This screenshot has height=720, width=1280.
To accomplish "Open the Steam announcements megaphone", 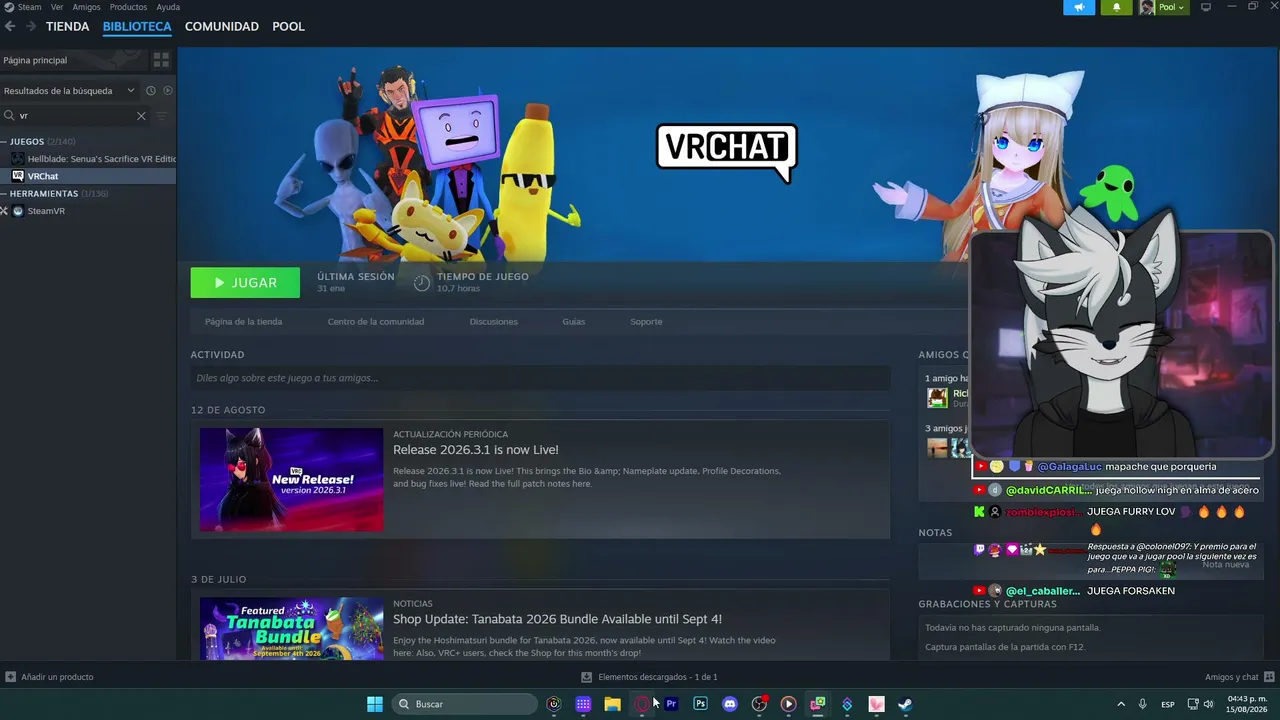I will pyautogui.click(x=1079, y=7).
